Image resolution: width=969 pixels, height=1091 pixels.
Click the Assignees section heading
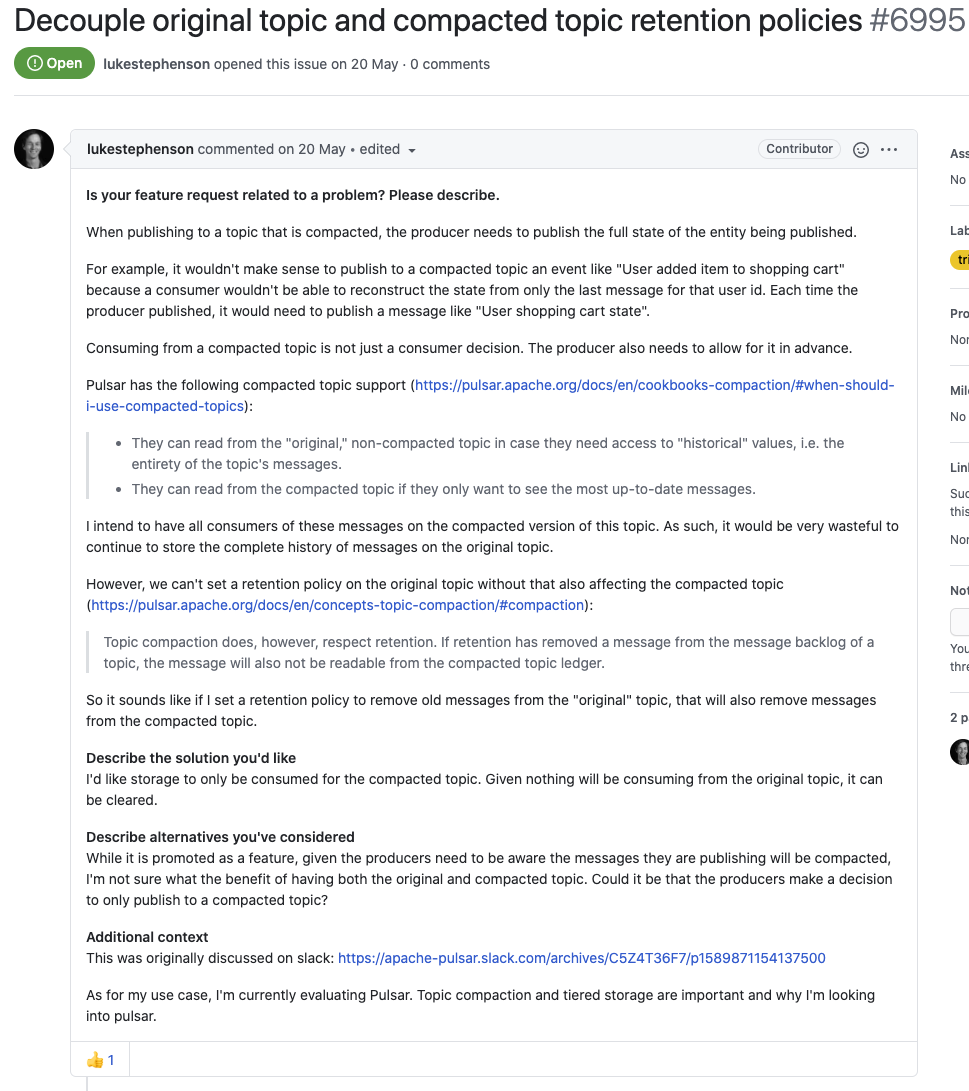coord(958,153)
